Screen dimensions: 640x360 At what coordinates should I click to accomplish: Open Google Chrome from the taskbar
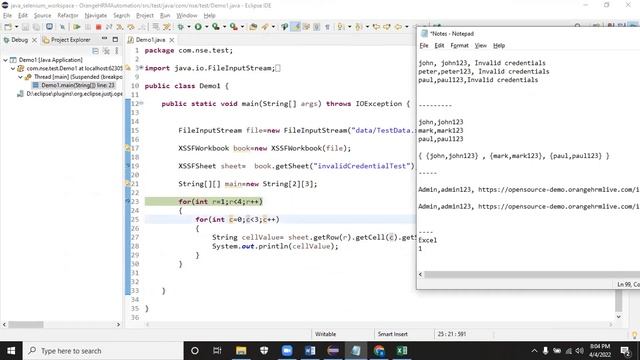coord(379,351)
